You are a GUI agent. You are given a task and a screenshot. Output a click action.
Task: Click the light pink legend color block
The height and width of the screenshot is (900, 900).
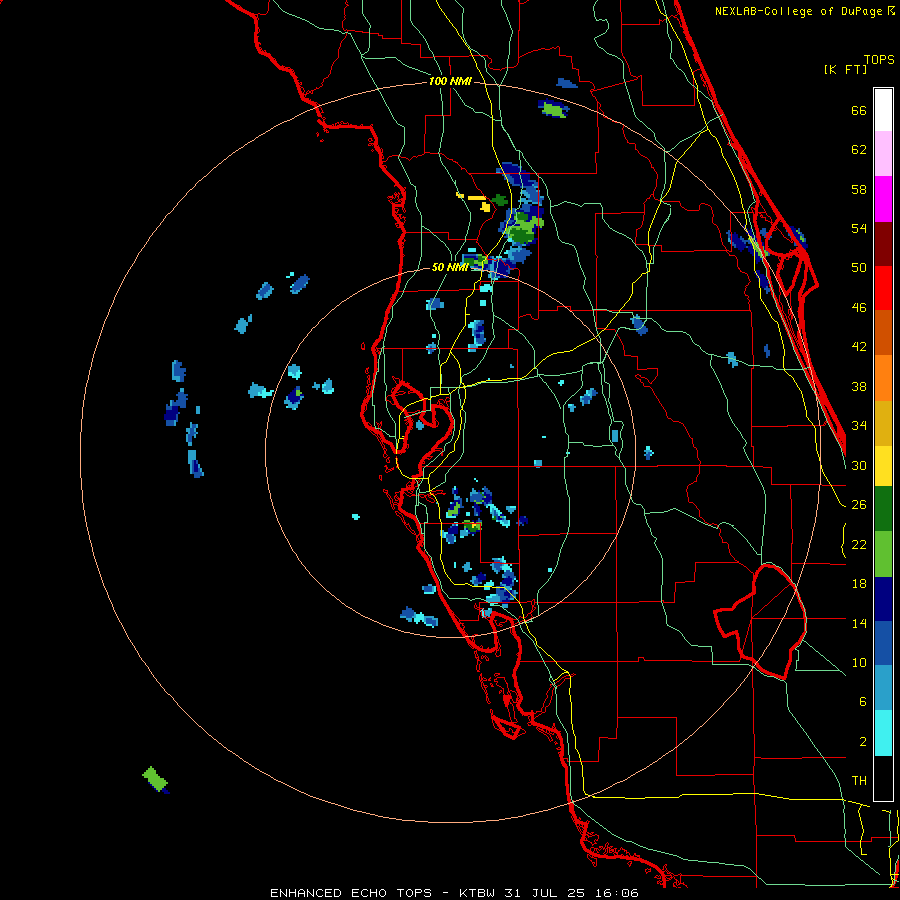click(883, 153)
